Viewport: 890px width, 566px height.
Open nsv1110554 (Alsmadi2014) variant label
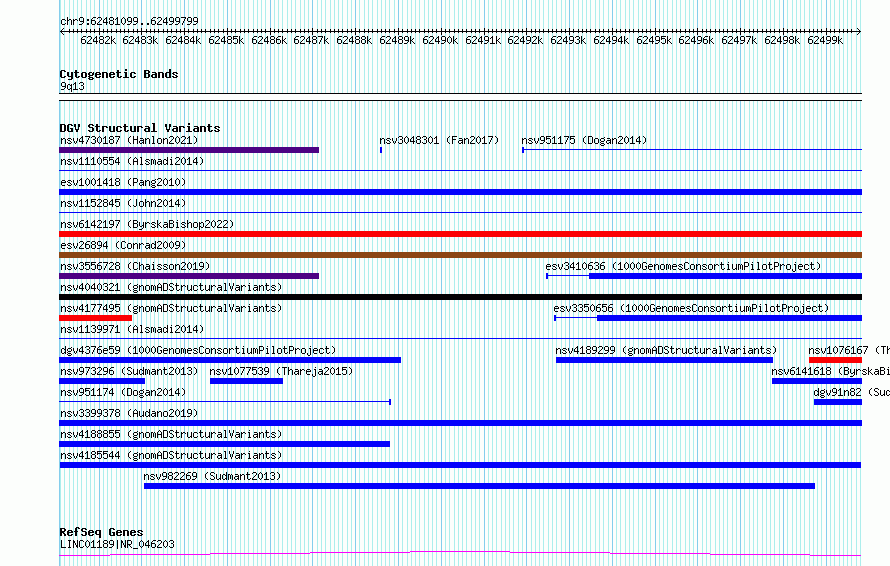tap(132, 161)
